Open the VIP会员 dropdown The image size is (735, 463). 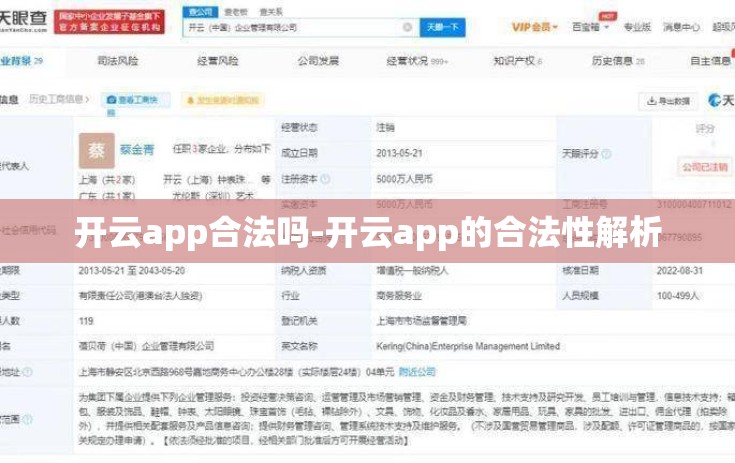click(534, 27)
